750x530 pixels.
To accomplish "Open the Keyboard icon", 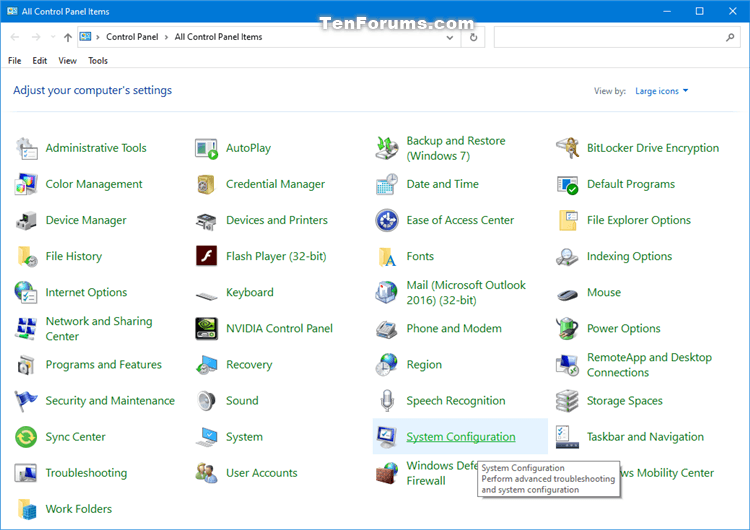I will tap(207, 296).
